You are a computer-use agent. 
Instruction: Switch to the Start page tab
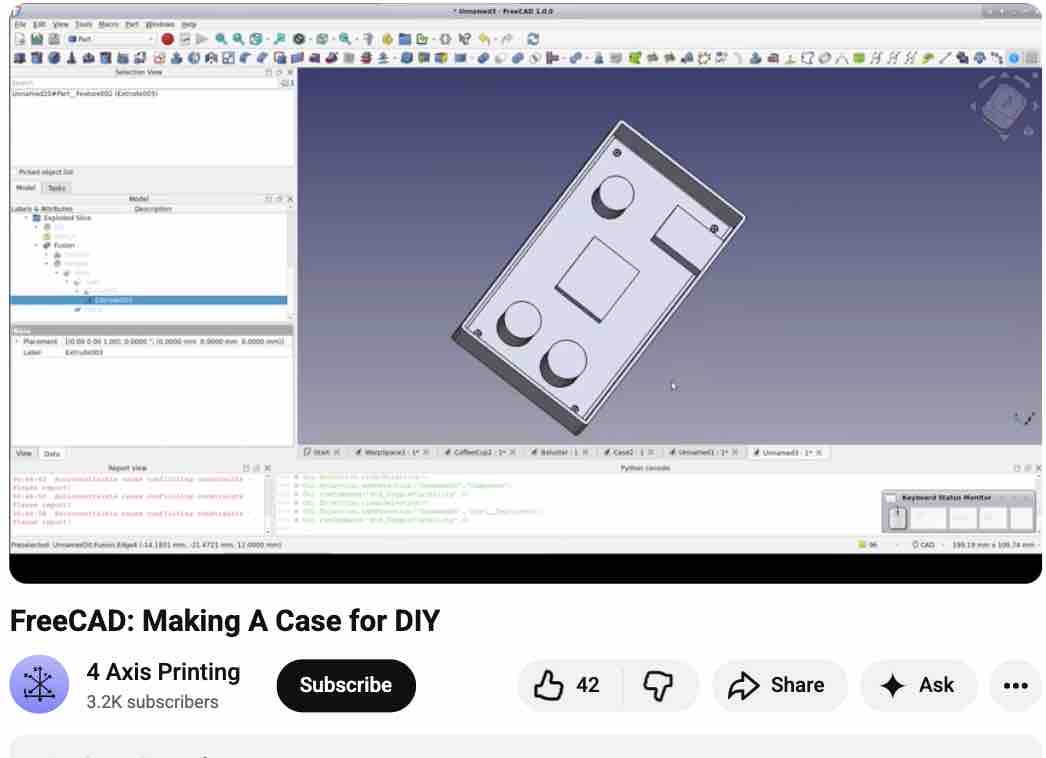tap(322, 452)
